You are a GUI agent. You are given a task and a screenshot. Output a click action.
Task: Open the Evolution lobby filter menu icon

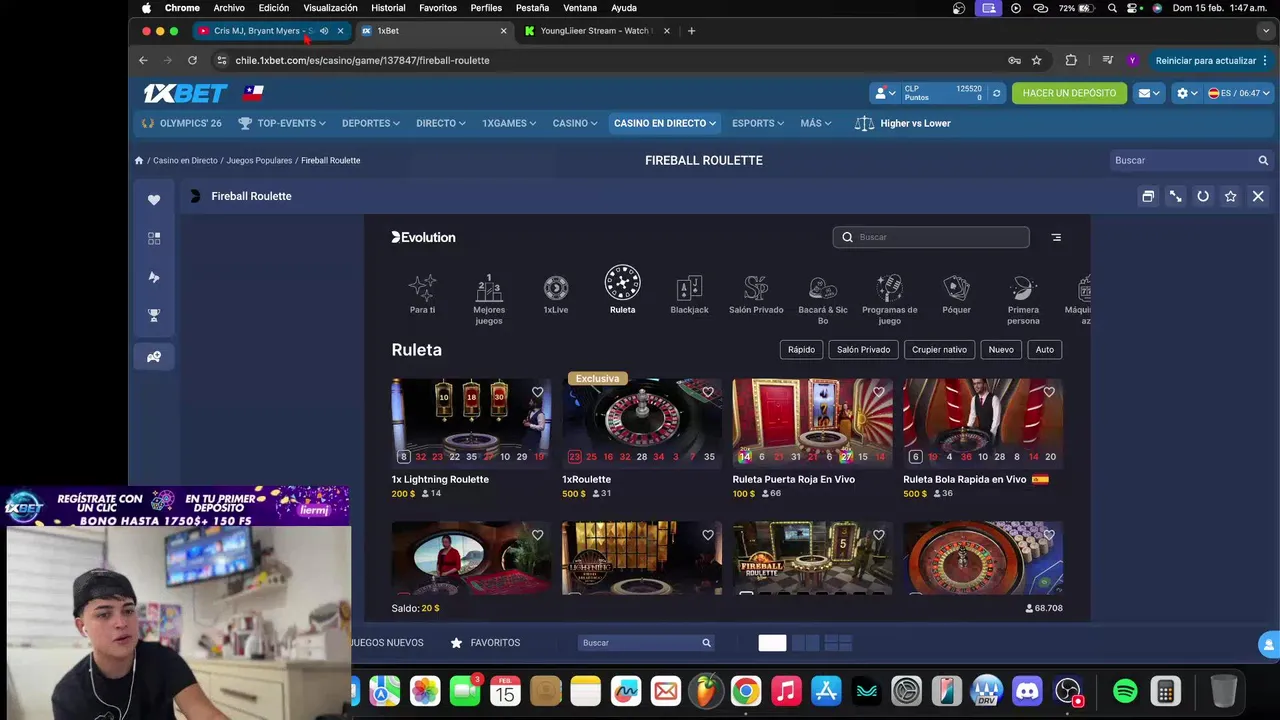click(x=1056, y=237)
